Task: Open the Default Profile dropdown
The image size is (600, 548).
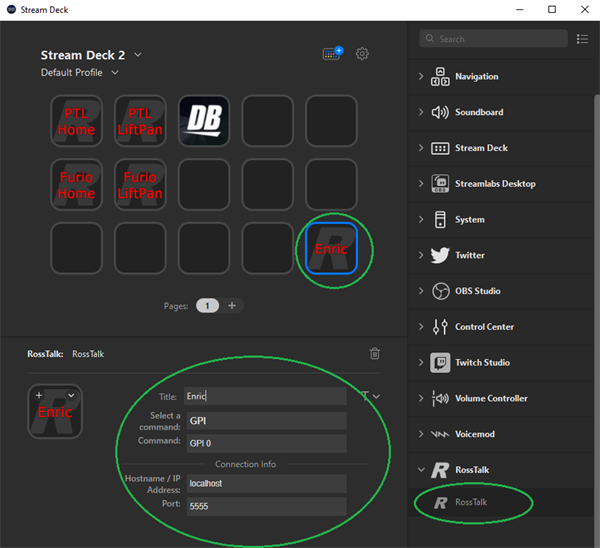Action: 115,72
